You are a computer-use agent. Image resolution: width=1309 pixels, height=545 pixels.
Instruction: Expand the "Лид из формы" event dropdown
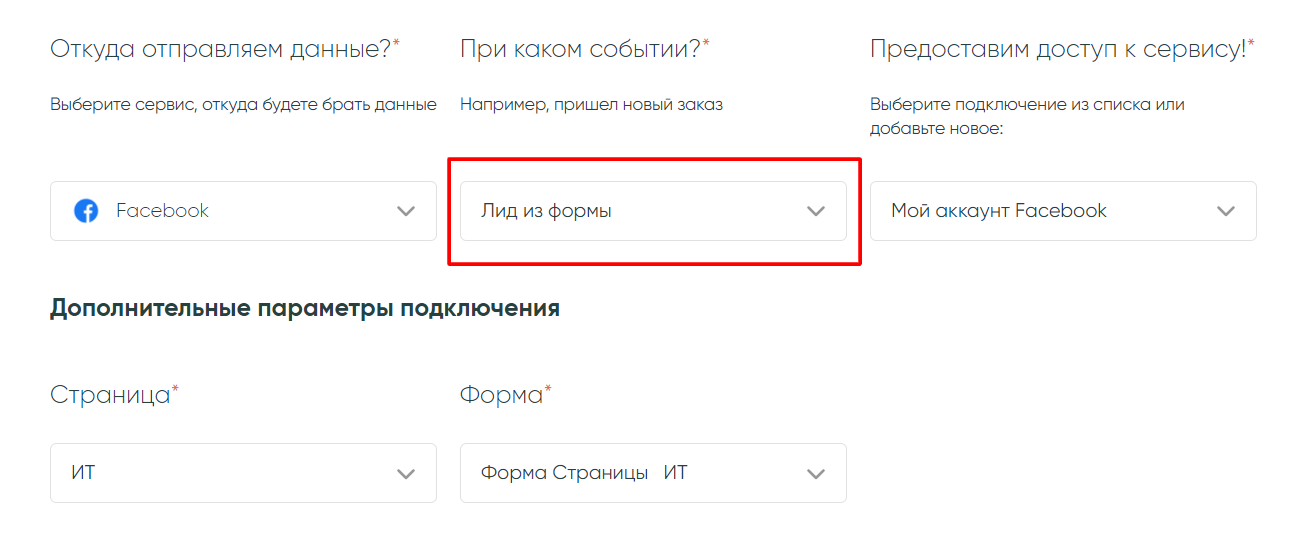(x=653, y=211)
